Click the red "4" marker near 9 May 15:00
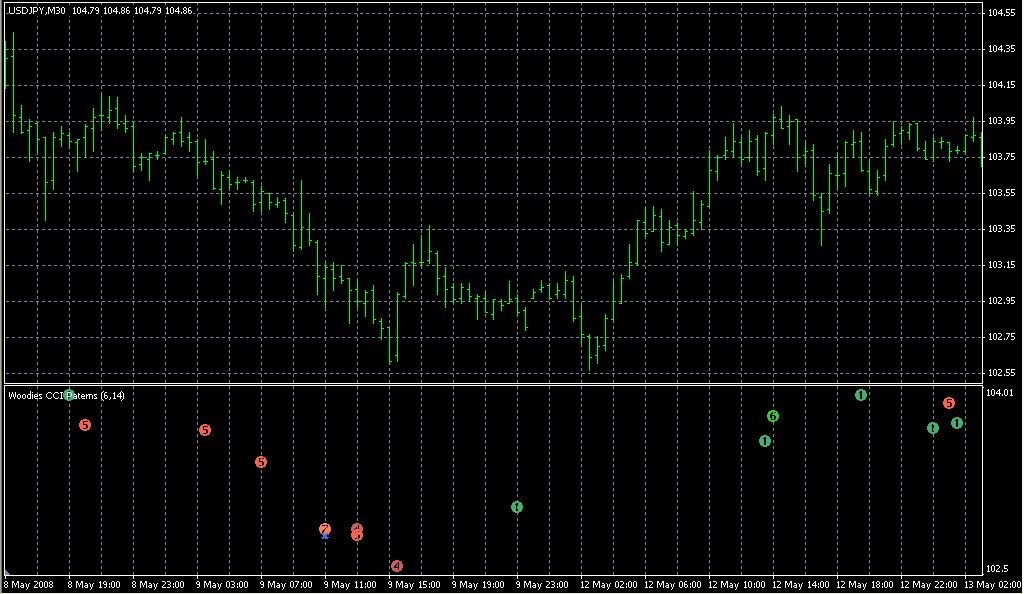 [x=396, y=566]
